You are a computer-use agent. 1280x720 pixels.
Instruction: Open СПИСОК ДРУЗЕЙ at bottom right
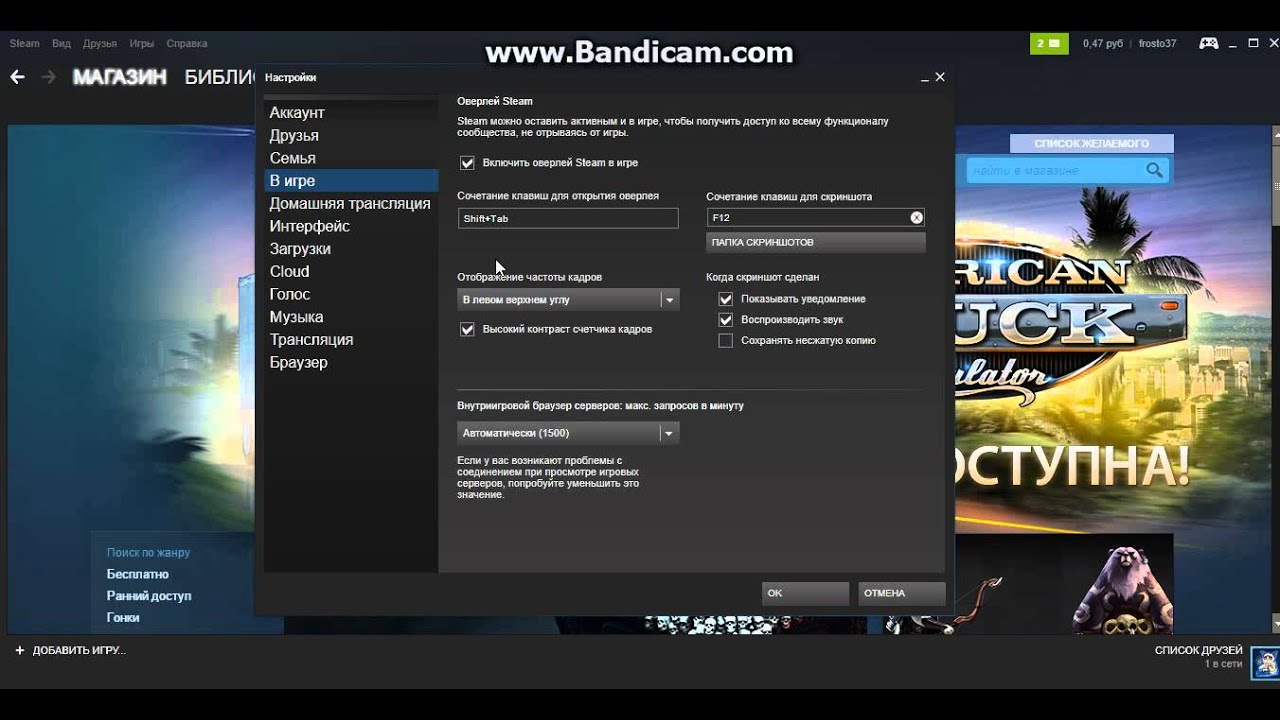[1198, 650]
